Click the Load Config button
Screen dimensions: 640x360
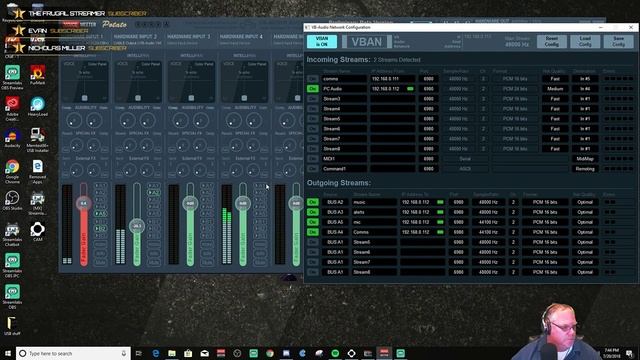[x=585, y=41]
